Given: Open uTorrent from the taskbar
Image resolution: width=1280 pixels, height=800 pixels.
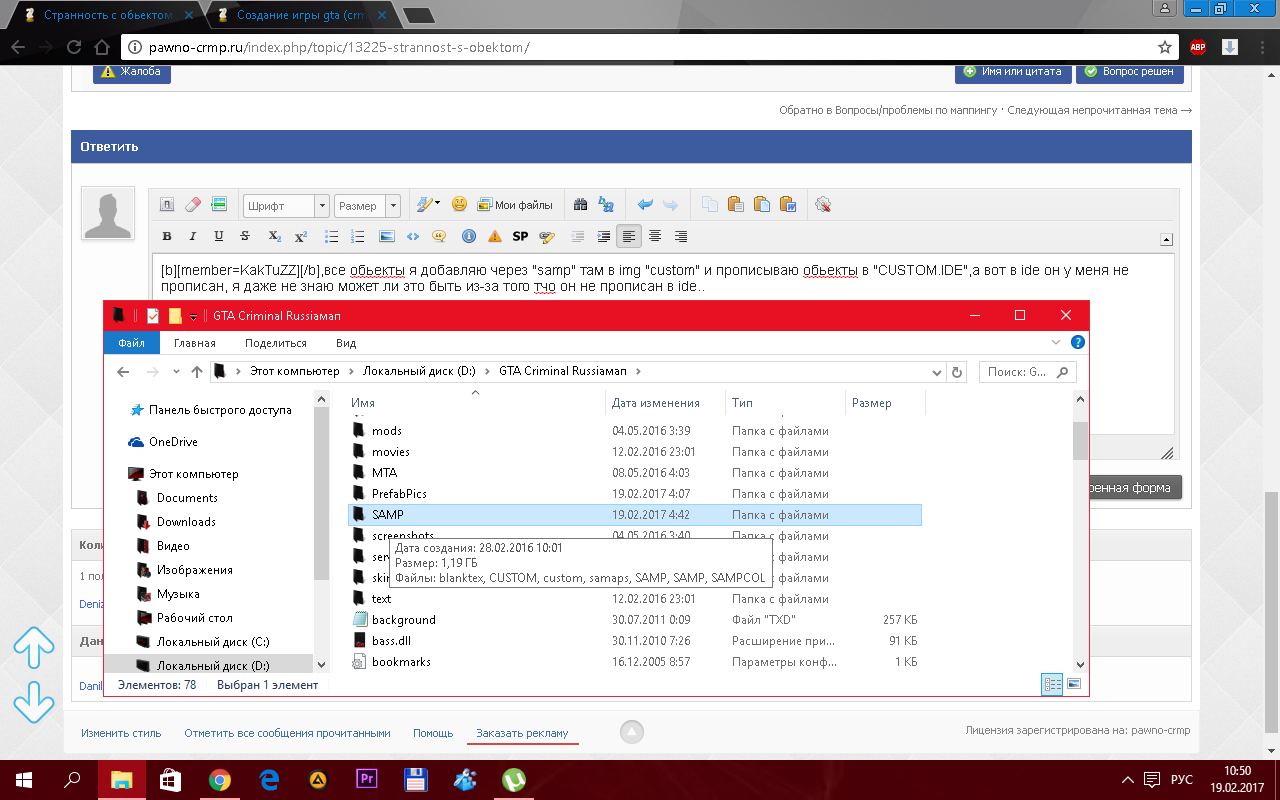Looking at the screenshot, I should (x=514, y=780).
